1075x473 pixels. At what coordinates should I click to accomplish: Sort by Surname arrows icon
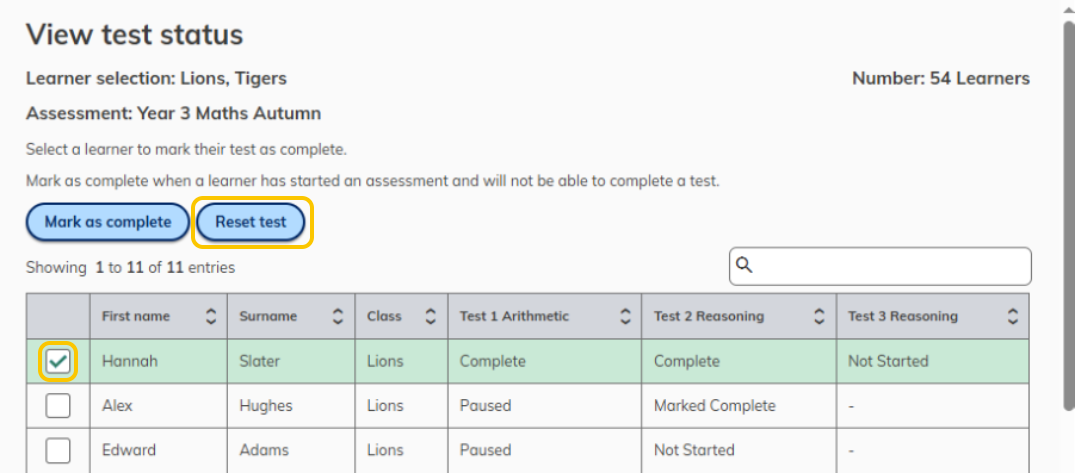[338, 316]
